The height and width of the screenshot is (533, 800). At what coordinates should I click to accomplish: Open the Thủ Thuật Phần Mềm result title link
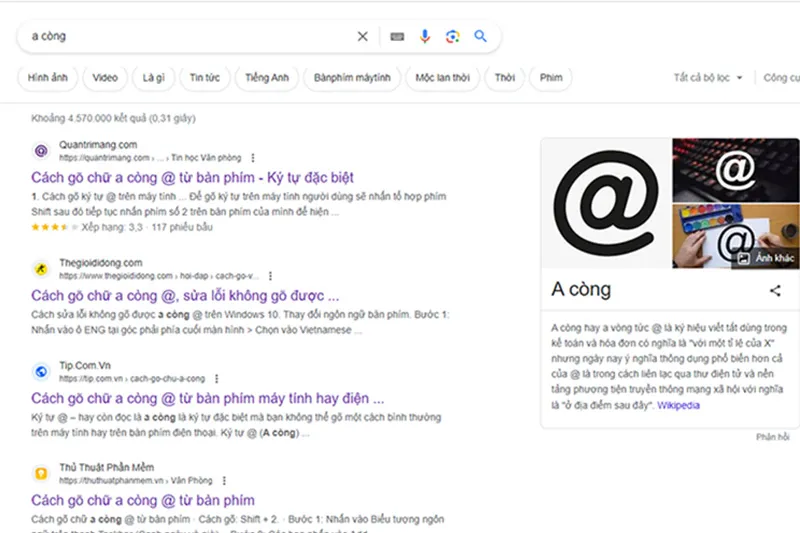[x=143, y=500]
